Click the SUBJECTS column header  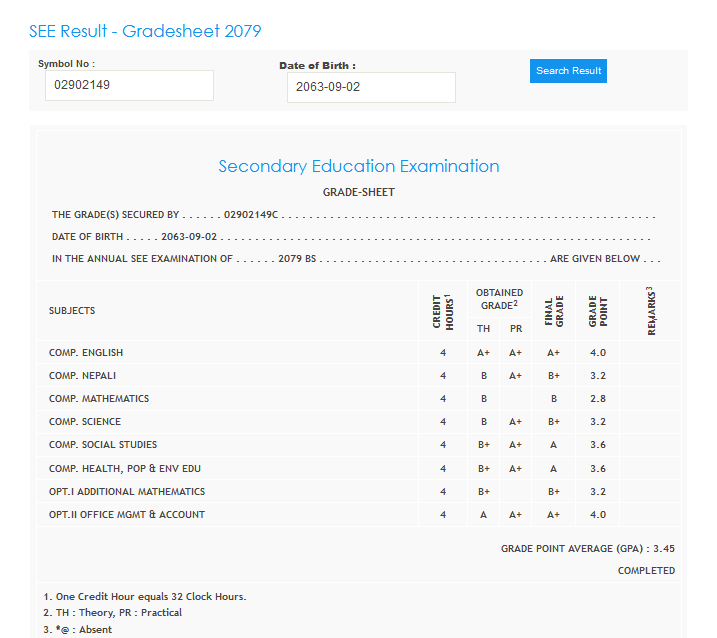72,311
